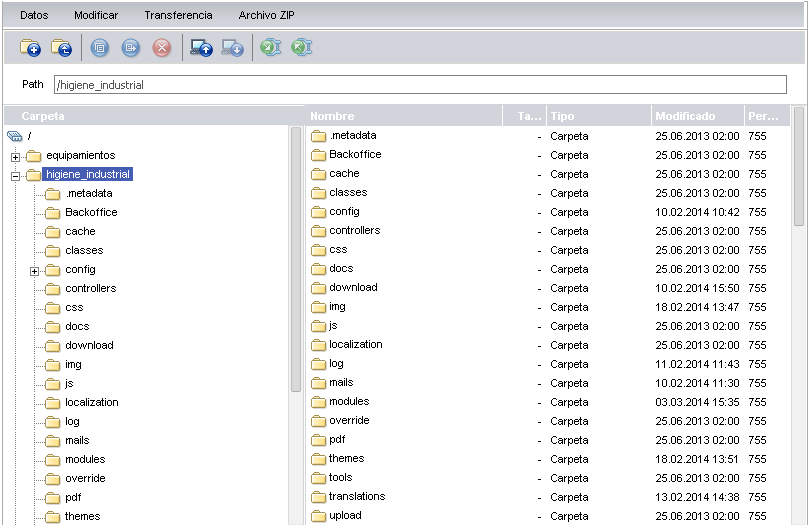Select override in the folder tree
811x525 pixels.
point(85,478)
